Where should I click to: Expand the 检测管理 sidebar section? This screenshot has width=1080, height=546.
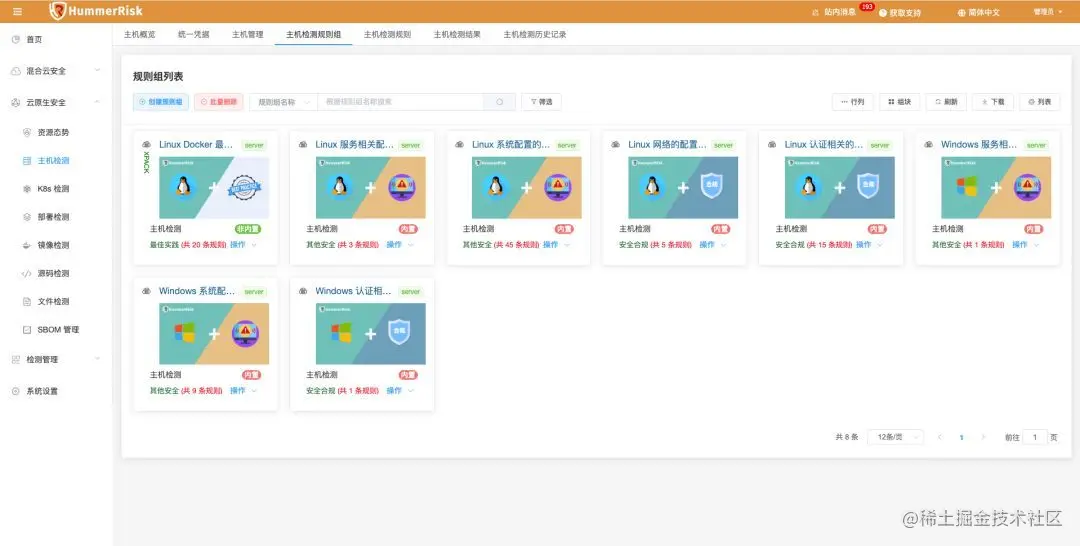(x=97, y=359)
